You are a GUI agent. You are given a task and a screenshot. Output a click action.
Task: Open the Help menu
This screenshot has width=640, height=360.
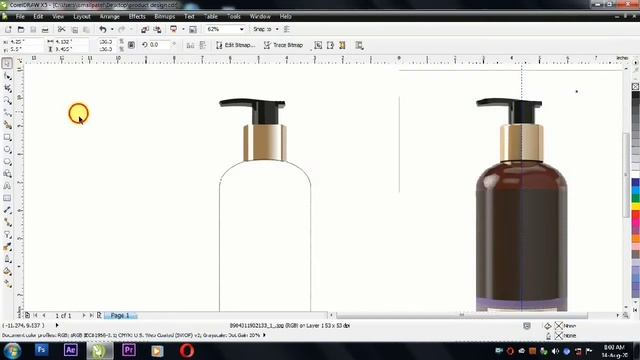tap(285, 16)
